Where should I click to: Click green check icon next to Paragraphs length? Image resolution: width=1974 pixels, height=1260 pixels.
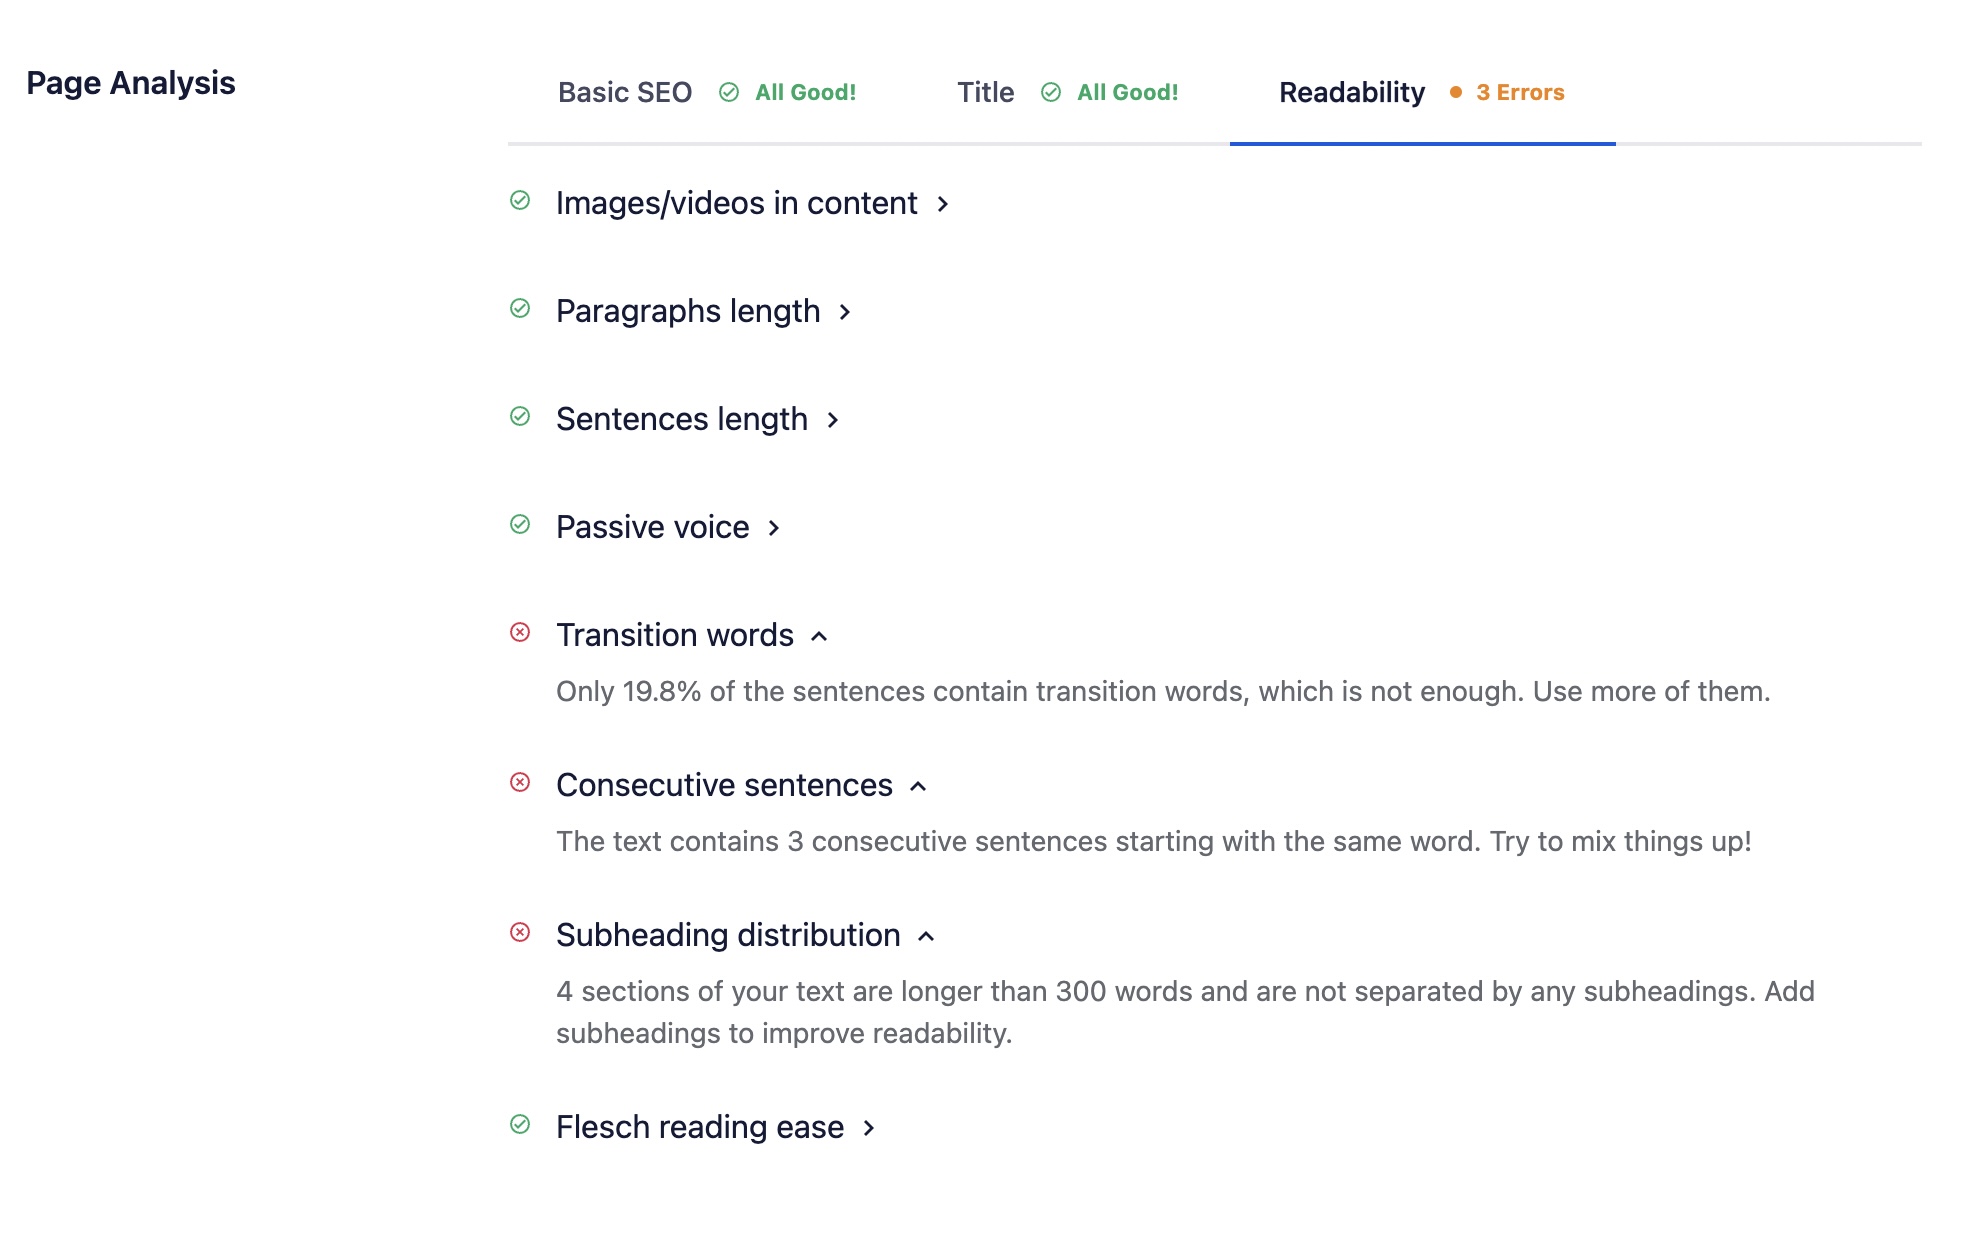[x=520, y=309]
